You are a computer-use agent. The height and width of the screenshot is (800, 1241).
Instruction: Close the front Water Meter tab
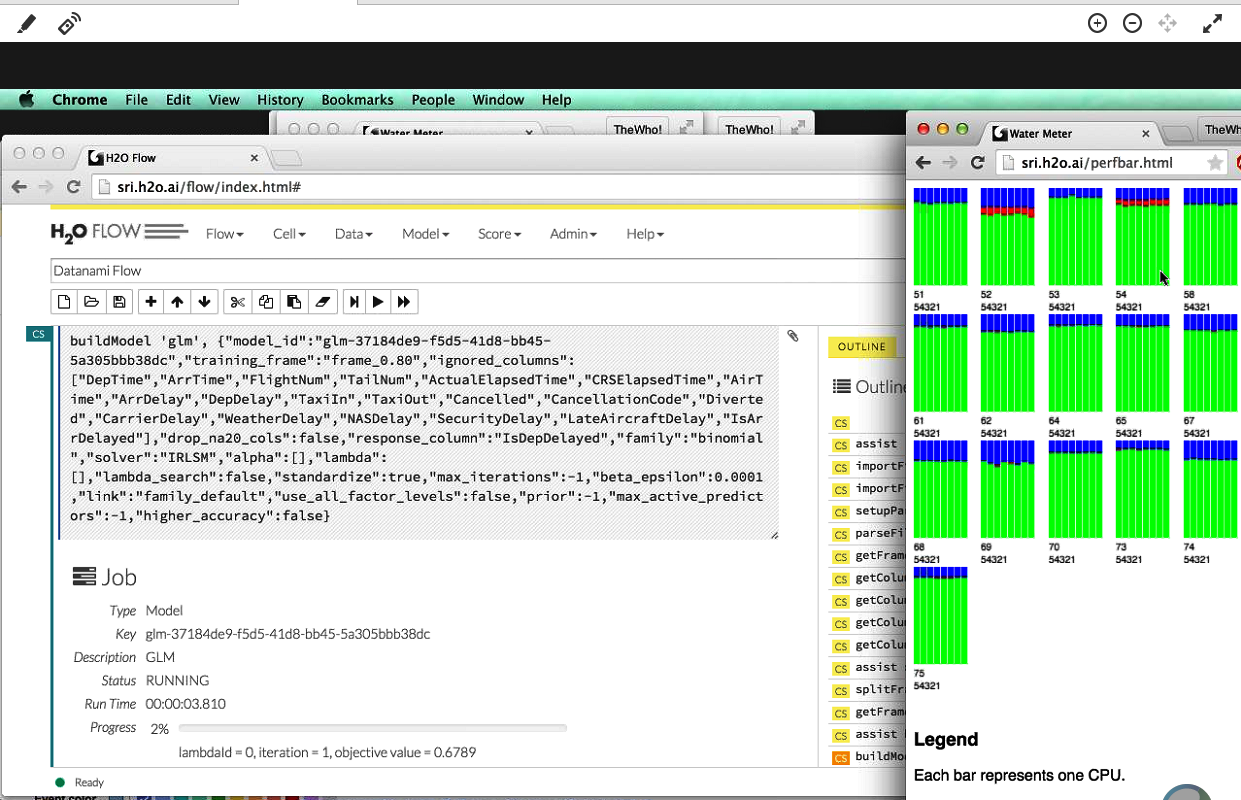[x=1146, y=133]
